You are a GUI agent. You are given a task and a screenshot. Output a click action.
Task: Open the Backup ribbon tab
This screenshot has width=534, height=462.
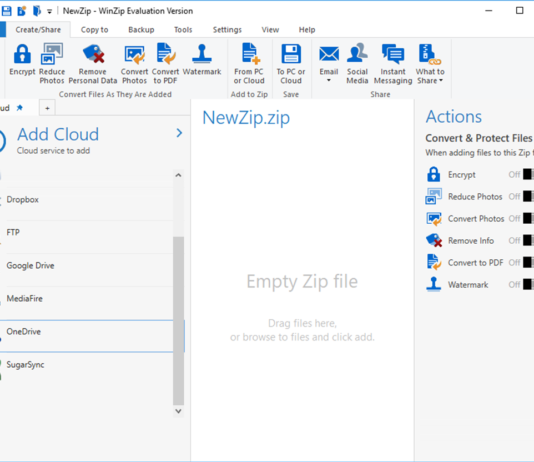click(141, 30)
